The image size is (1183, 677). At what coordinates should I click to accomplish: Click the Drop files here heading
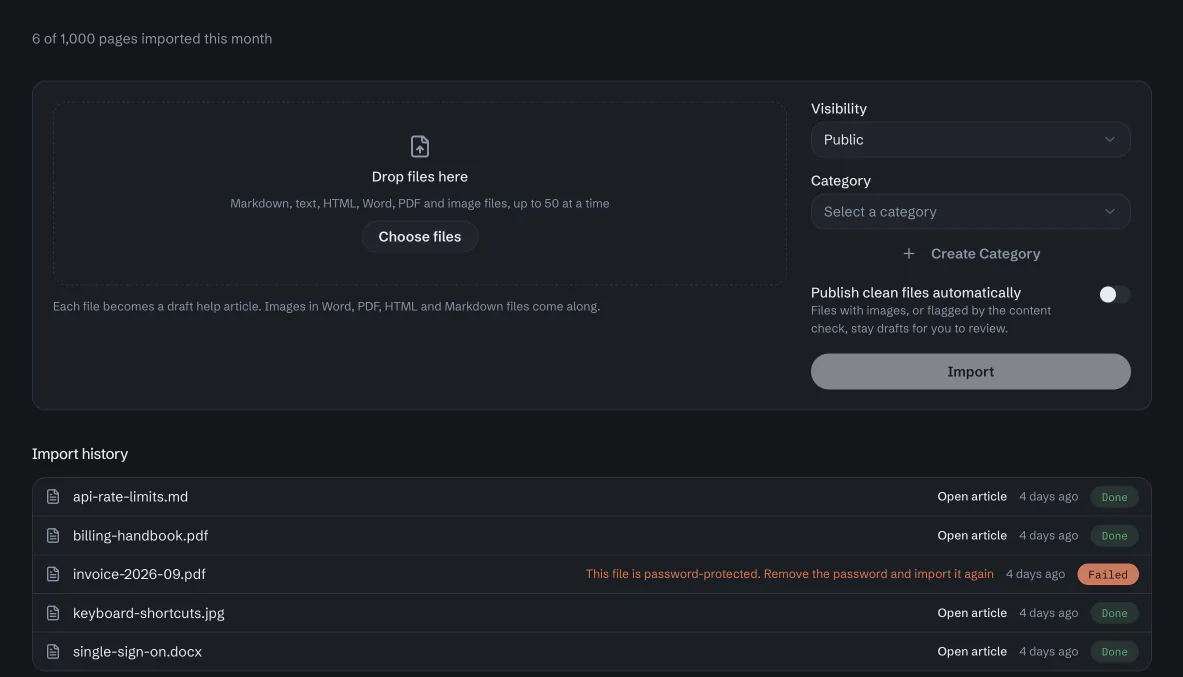419,177
